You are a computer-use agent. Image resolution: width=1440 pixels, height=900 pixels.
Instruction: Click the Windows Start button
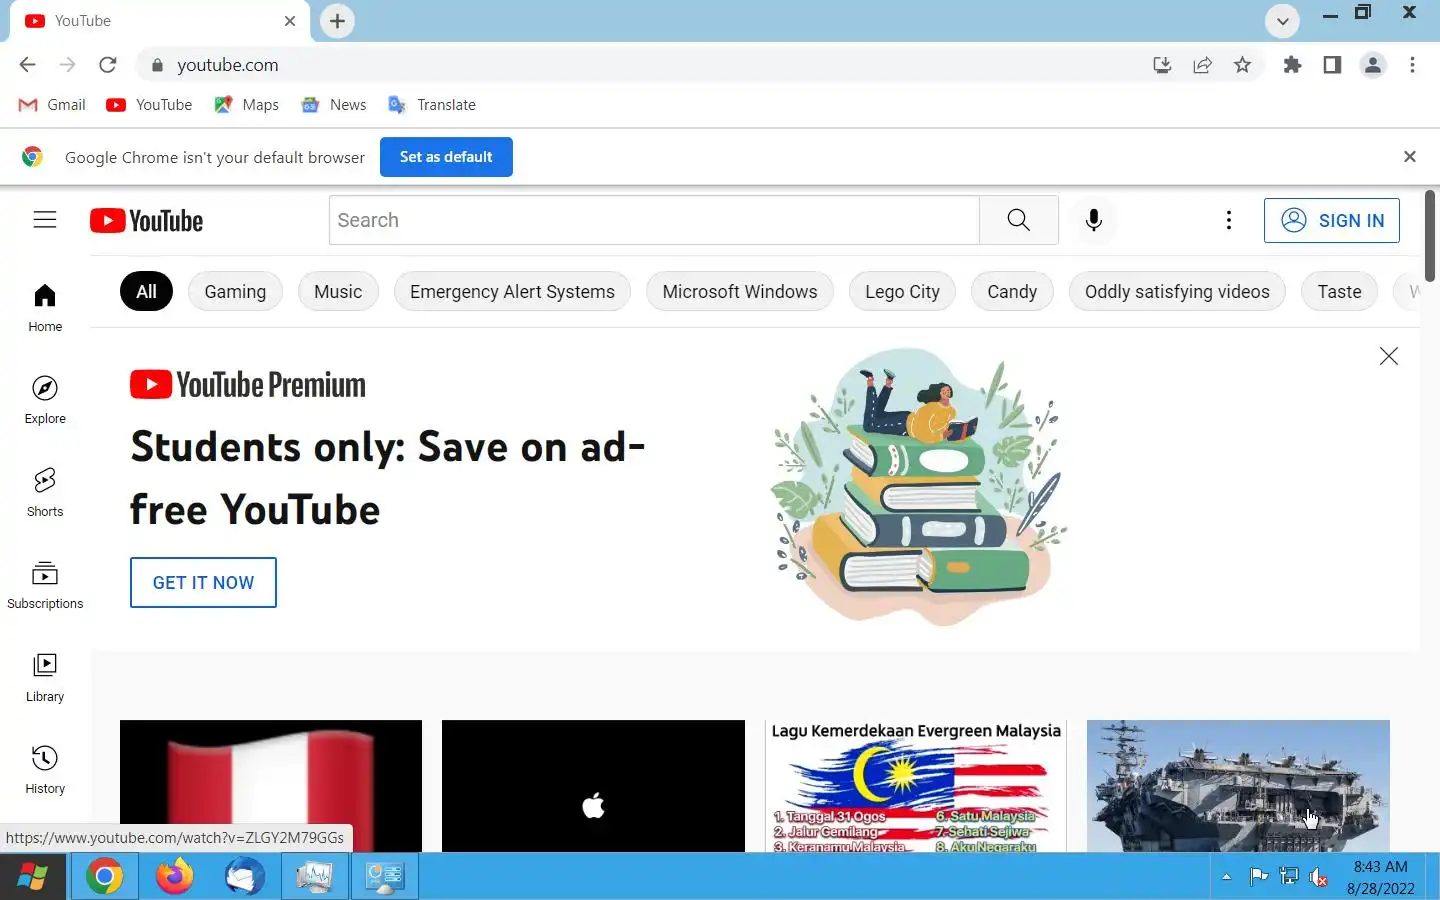[x=32, y=877]
